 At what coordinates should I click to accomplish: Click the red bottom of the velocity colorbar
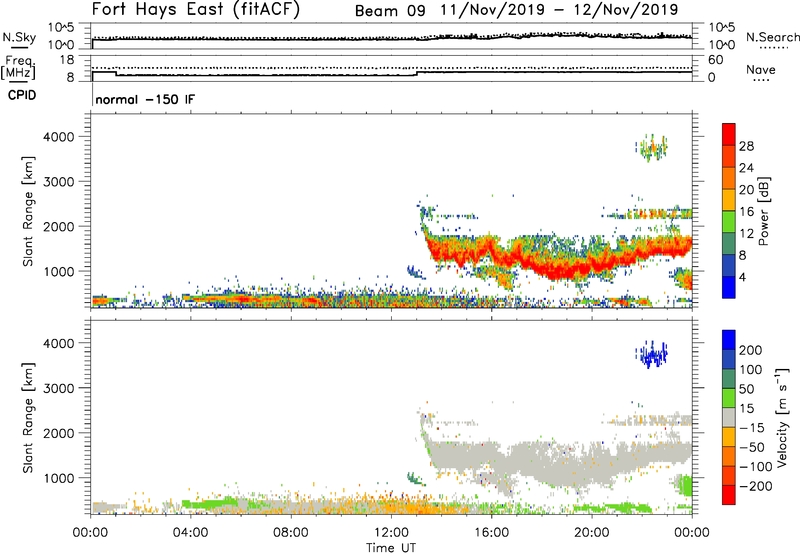pos(729,495)
